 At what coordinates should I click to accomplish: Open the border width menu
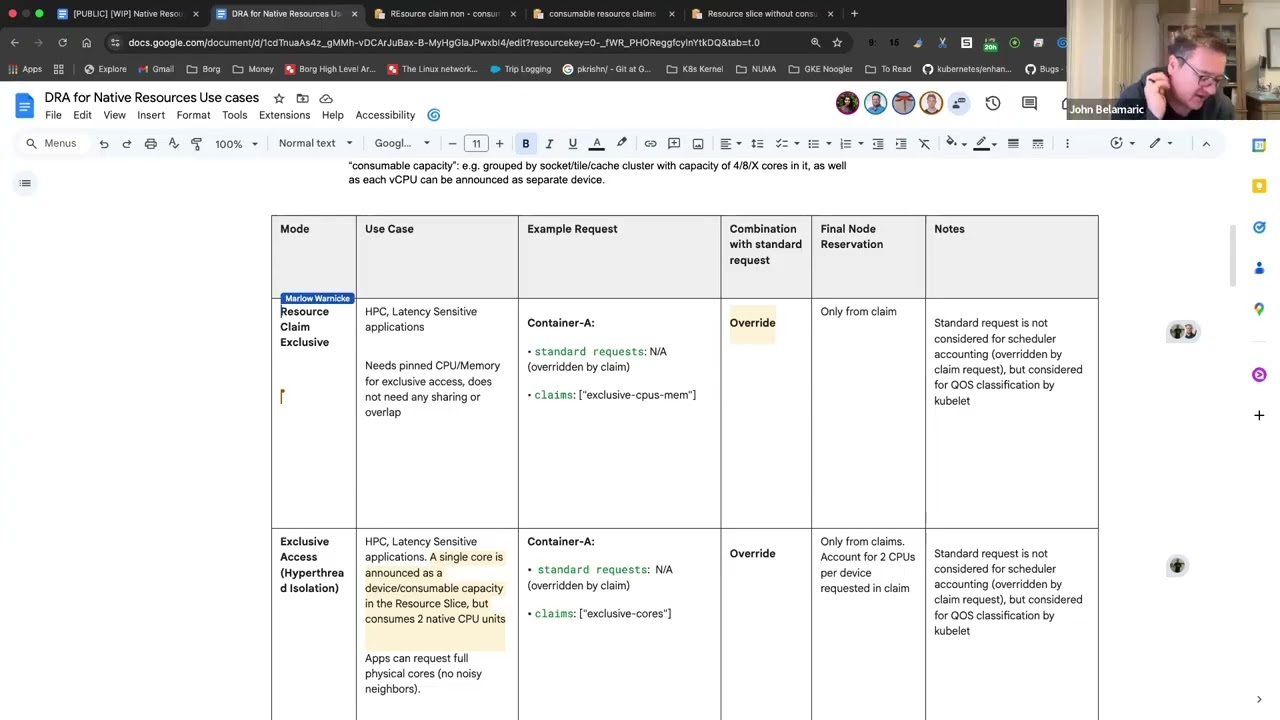click(x=1013, y=144)
